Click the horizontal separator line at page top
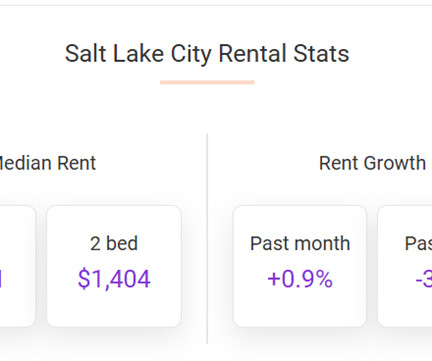Image resolution: width=432 pixels, height=361 pixels. tap(216, 5)
